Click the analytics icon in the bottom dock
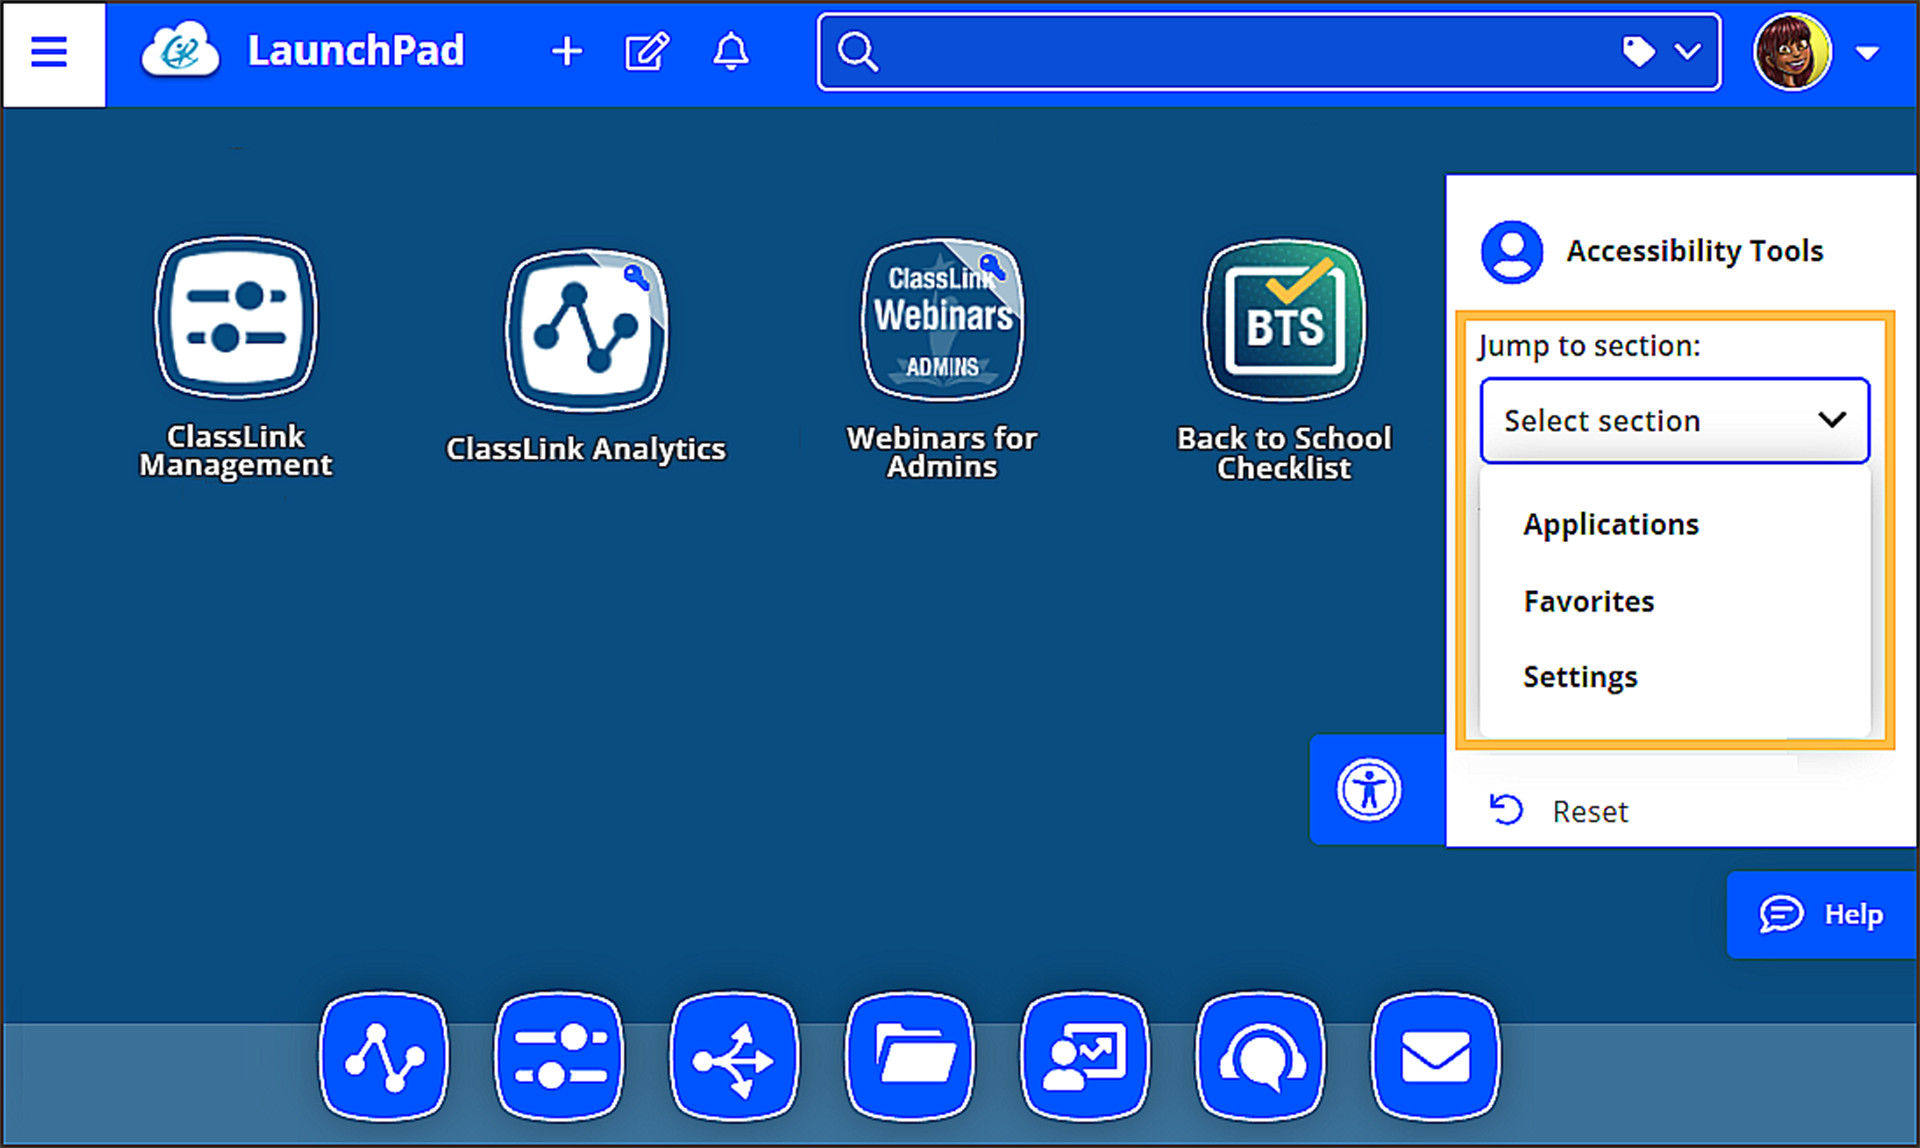Viewport: 1920px width, 1148px height. [x=384, y=1057]
